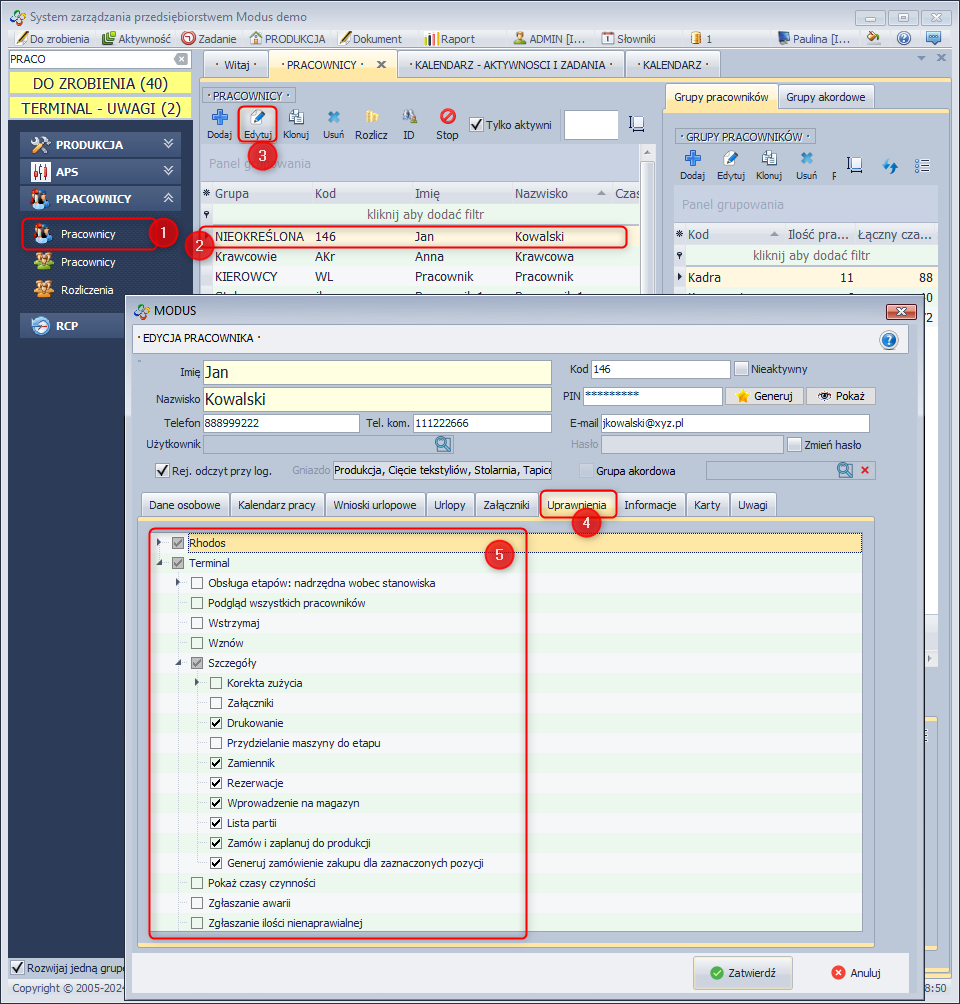Open the Grupy akordowe tab
Image resolution: width=960 pixels, height=1004 pixels.
826,97
